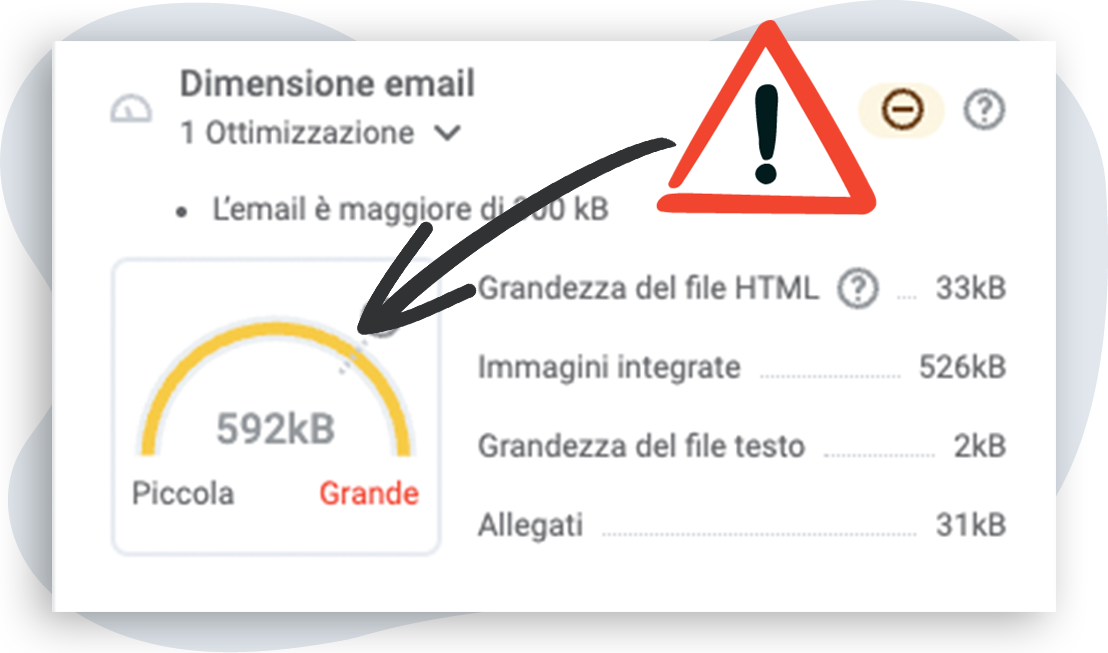Screen dimensions: 1108x653
Task: Click the Dimensione email heading
Action: [x=327, y=83]
